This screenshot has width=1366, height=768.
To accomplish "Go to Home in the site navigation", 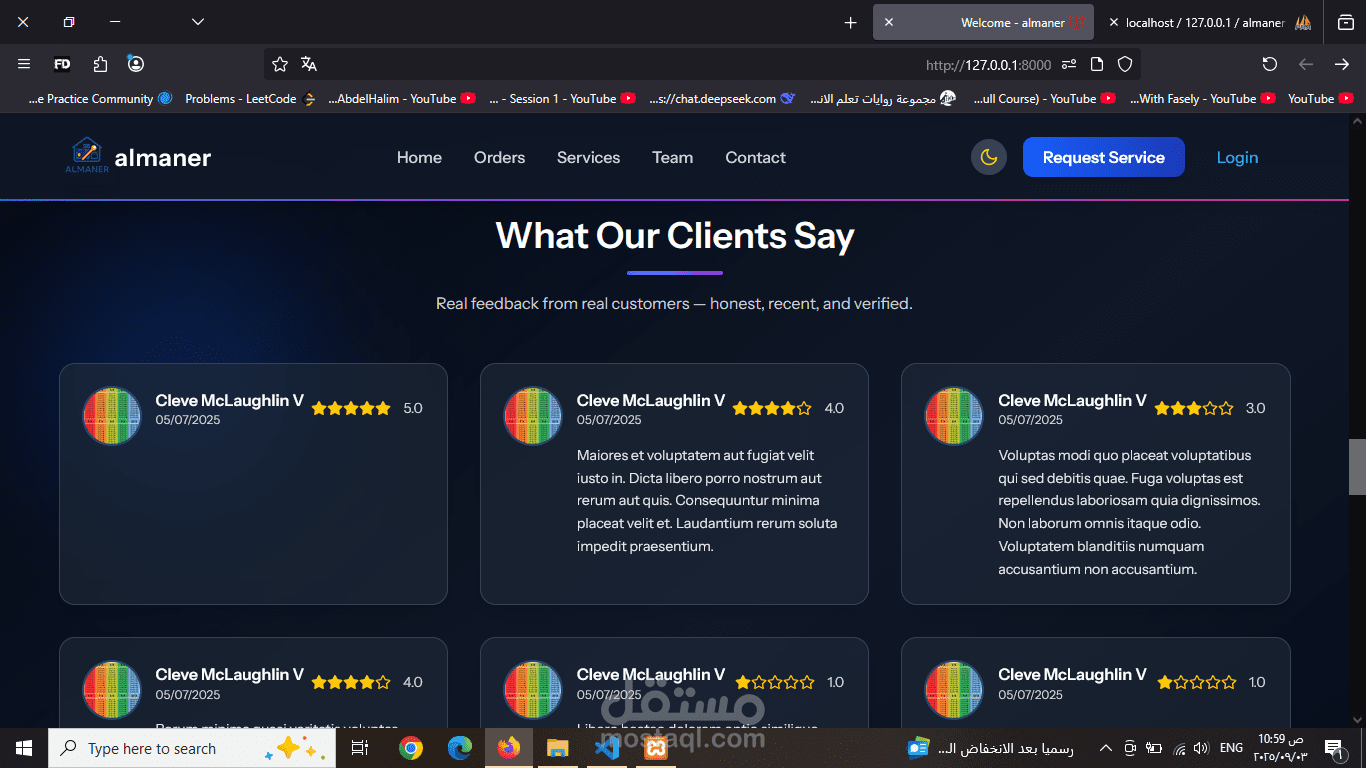I will point(419,158).
